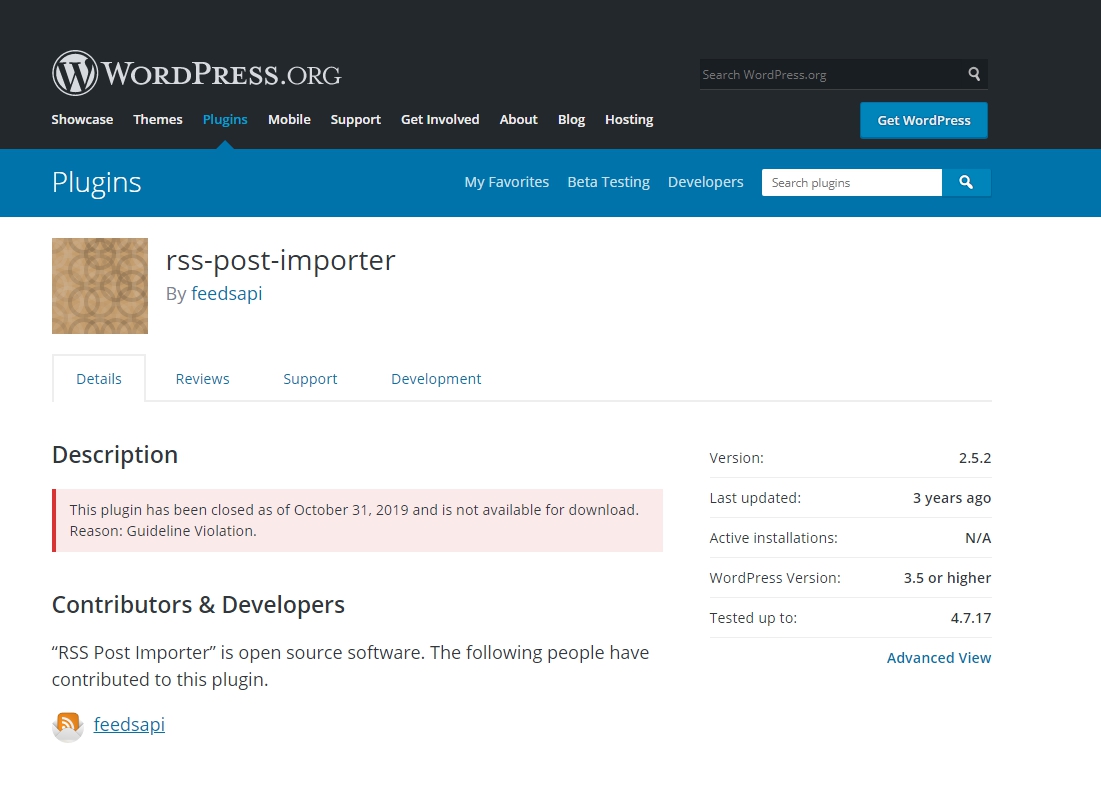The width and height of the screenshot is (1101, 801).
Task: Click the WordPress.org logo
Action: (x=197, y=74)
